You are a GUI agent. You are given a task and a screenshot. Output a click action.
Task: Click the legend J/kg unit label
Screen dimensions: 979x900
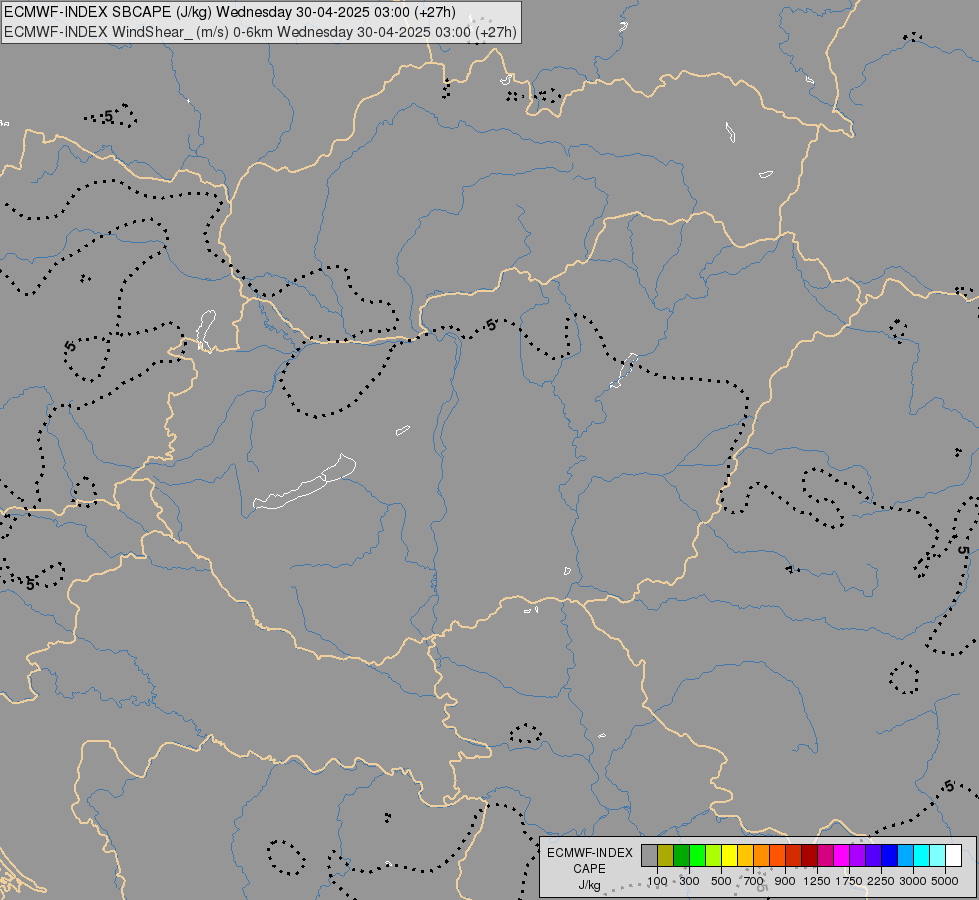[589, 884]
